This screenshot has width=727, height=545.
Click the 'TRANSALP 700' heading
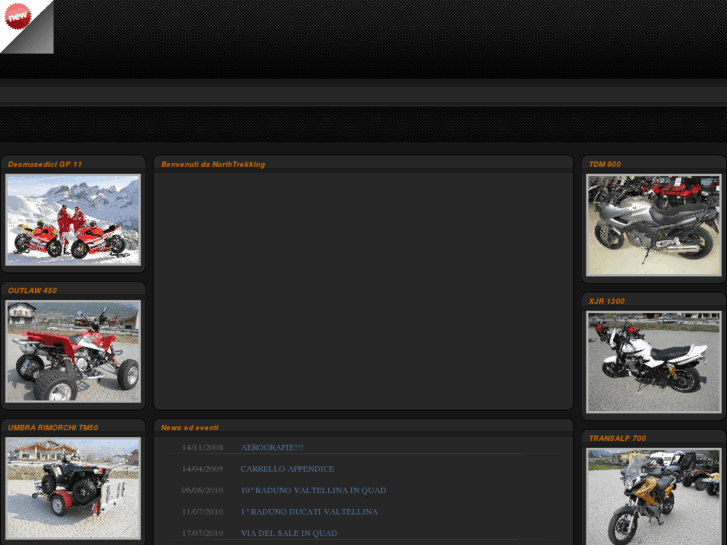tap(617, 438)
